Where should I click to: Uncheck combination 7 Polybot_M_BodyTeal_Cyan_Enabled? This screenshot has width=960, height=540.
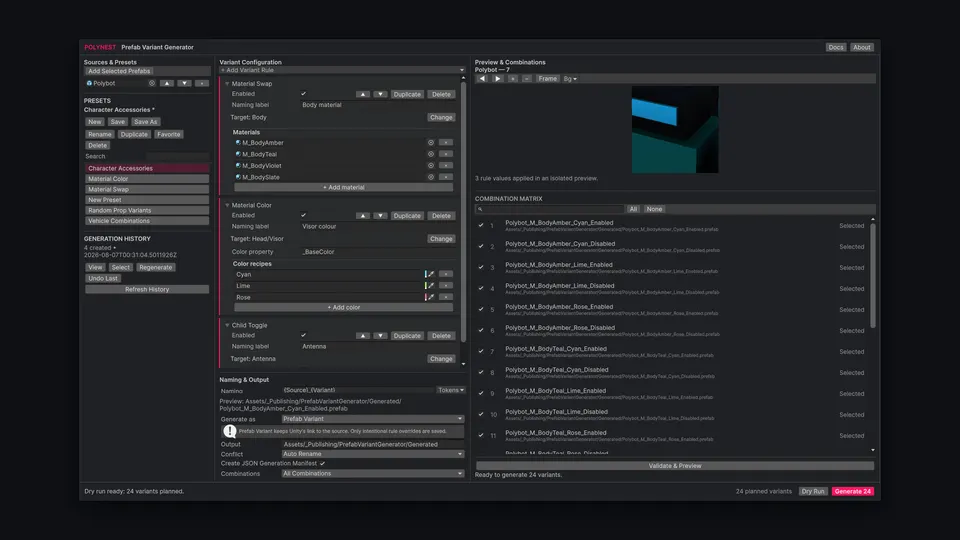click(x=481, y=351)
